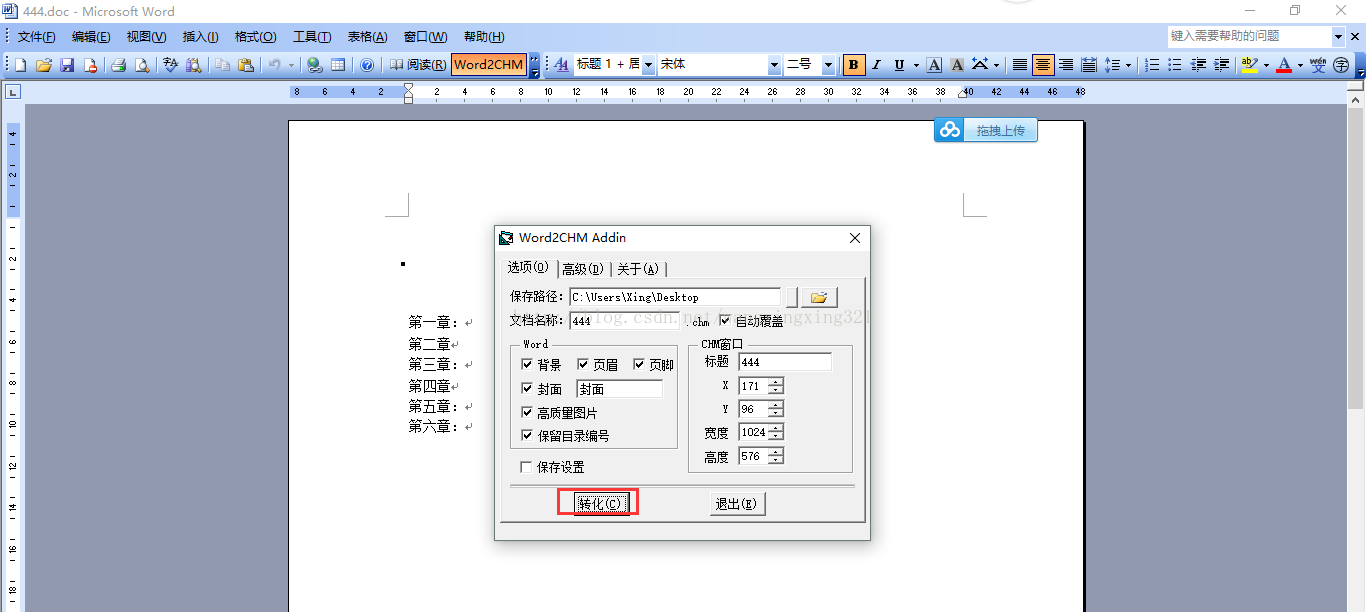Apply bulleted list formatting
Viewport: 1366px width, 612px height.
click(1175, 65)
